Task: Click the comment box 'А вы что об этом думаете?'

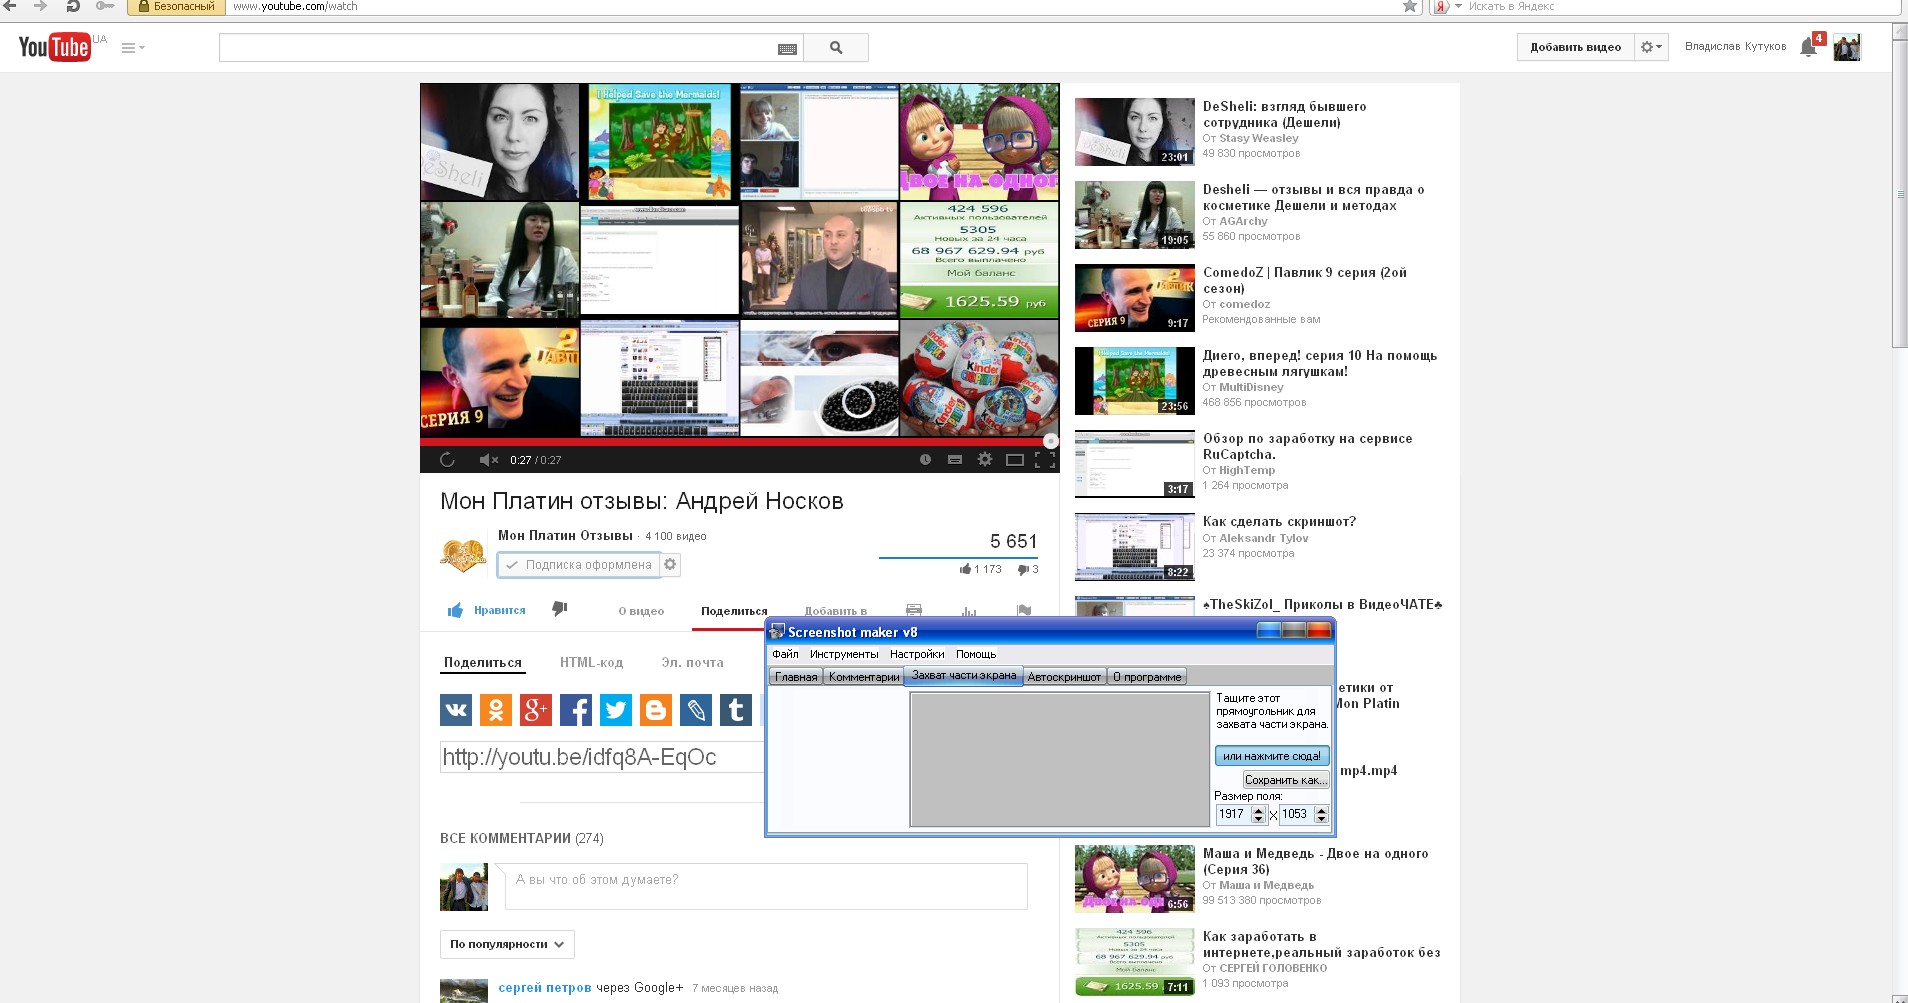Action: [766, 886]
